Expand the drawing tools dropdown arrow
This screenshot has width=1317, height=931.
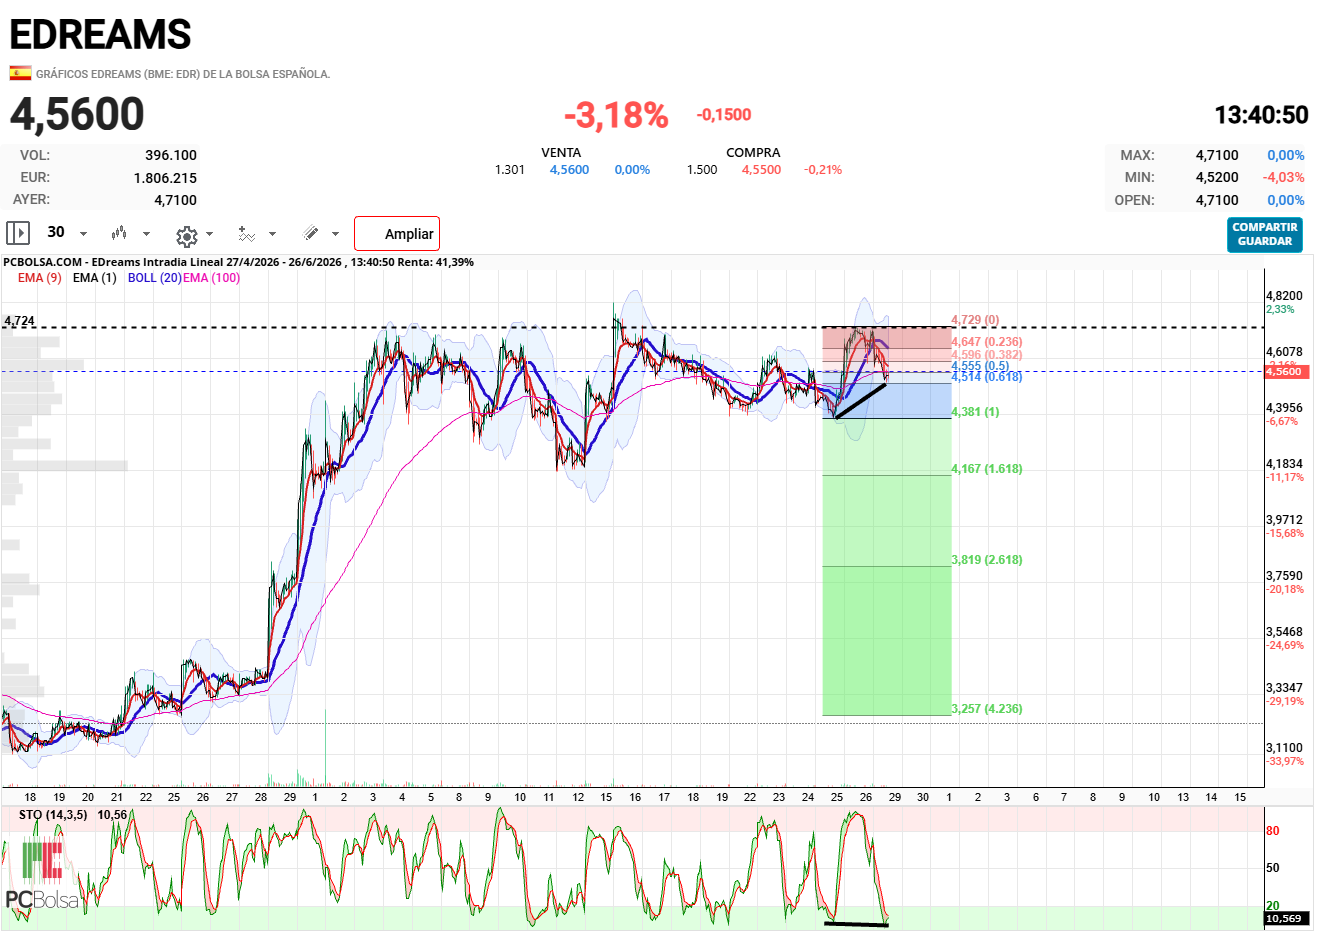coord(335,234)
